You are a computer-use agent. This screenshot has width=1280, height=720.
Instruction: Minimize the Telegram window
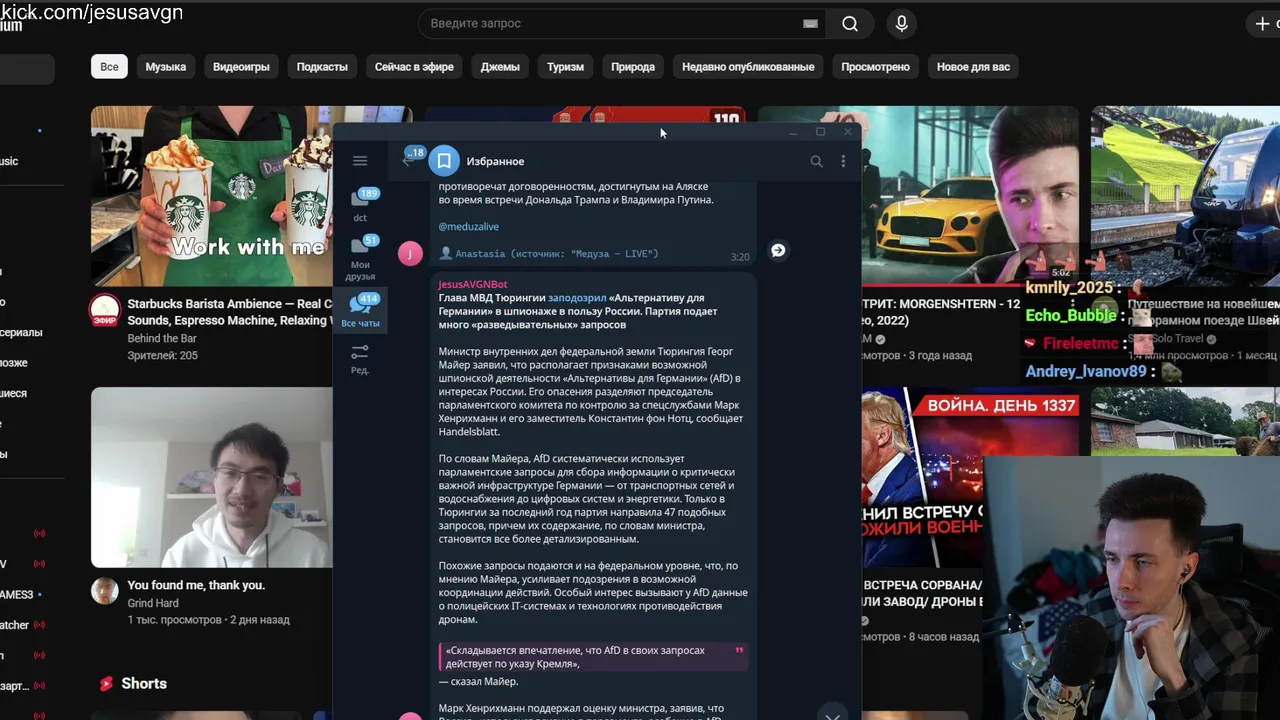pos(793,132)
